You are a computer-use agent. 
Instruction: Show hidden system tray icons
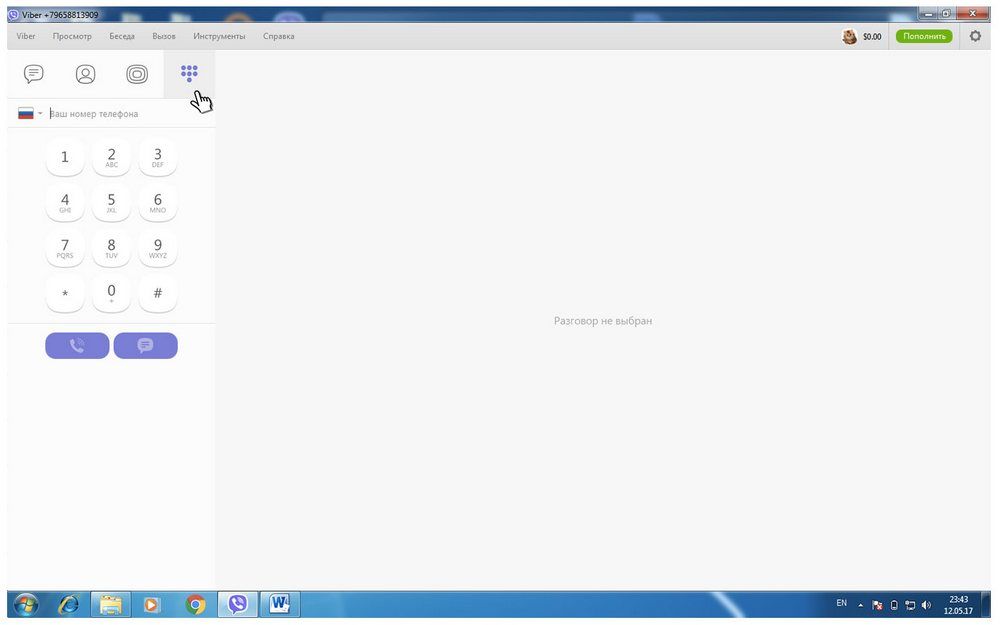pos(860,605)
